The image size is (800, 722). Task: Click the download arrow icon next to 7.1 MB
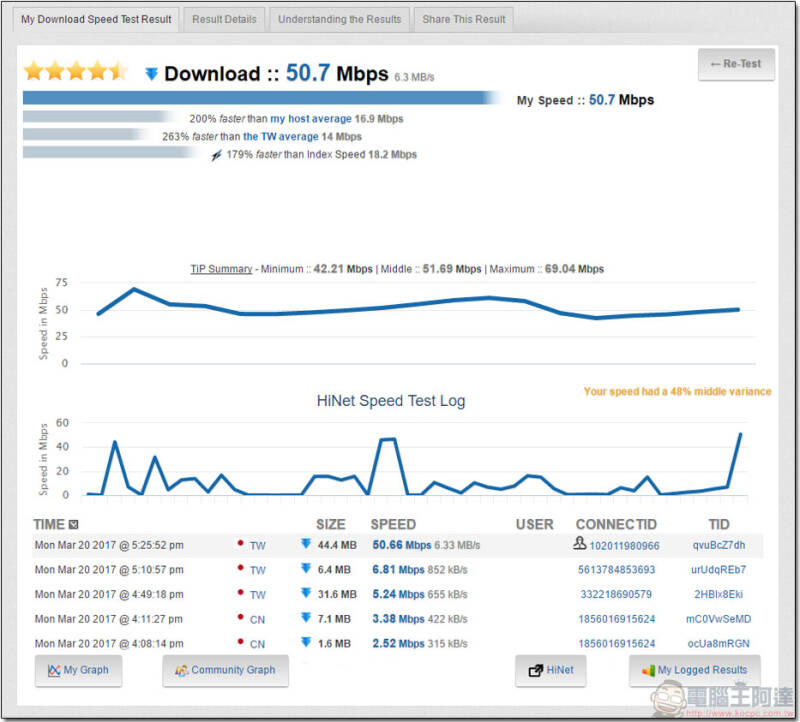pyautogui.click(x=306, y=617)
